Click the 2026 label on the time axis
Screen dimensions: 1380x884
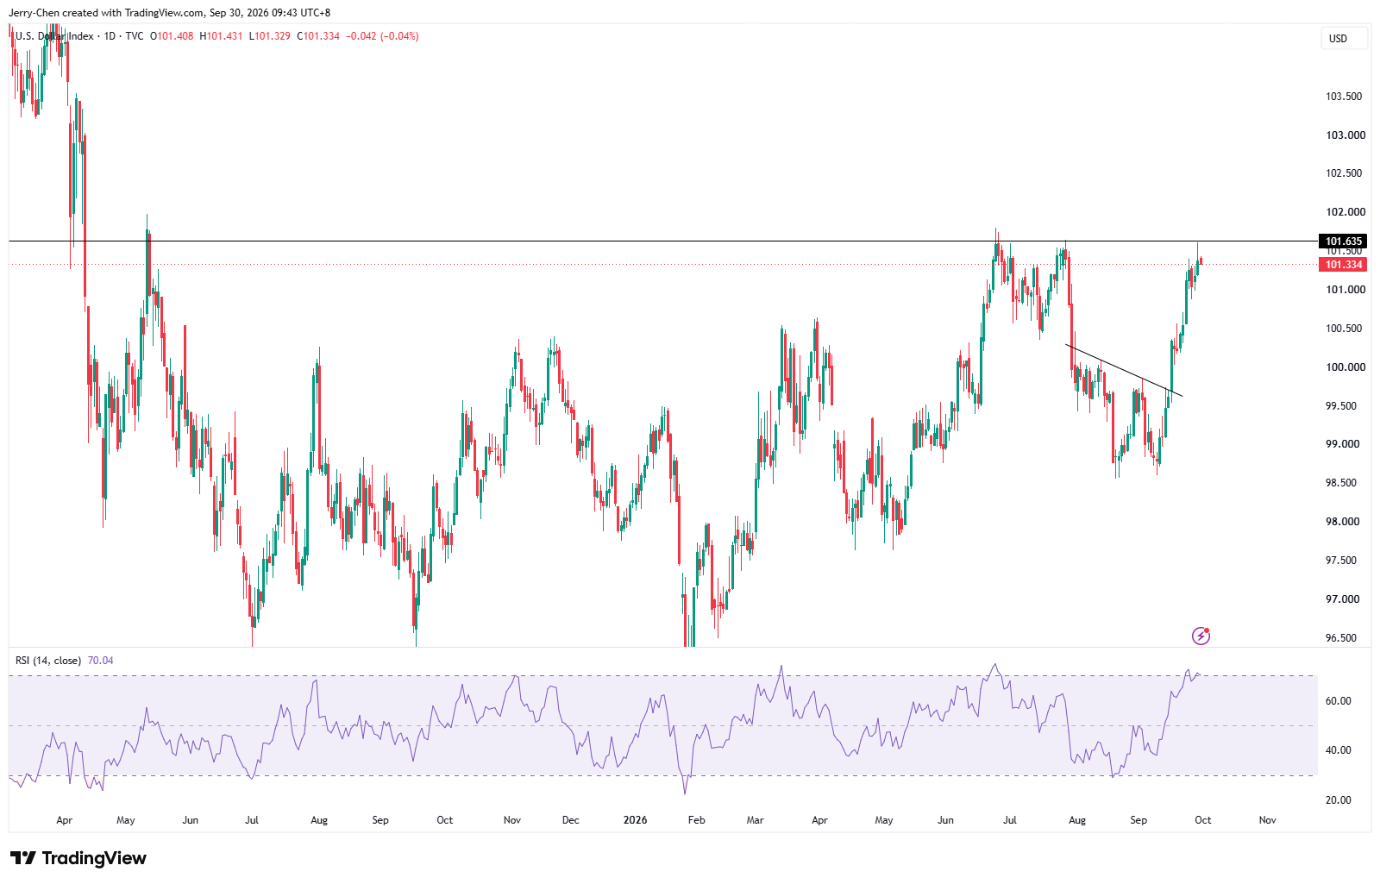pyautogui.click(x=635, y=820)
